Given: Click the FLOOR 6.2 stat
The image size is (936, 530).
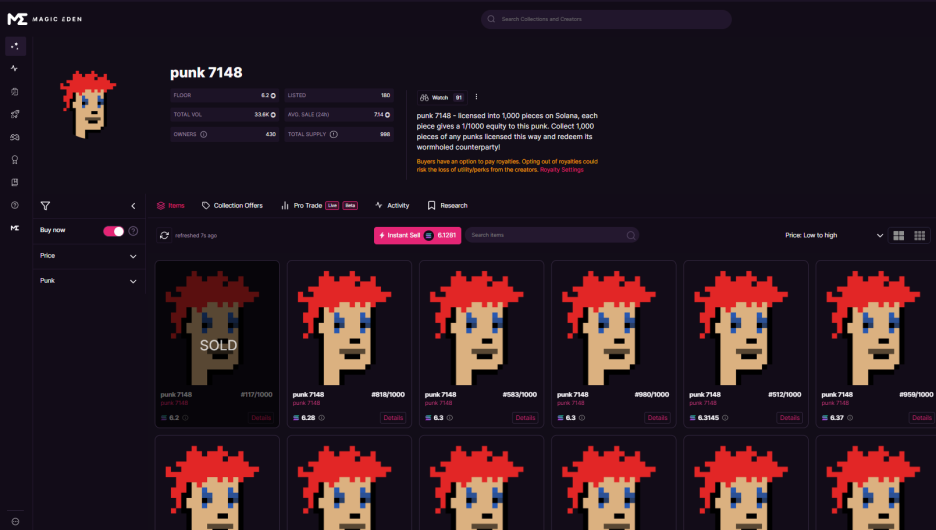Looking at the screenshot, I should 224,95.
